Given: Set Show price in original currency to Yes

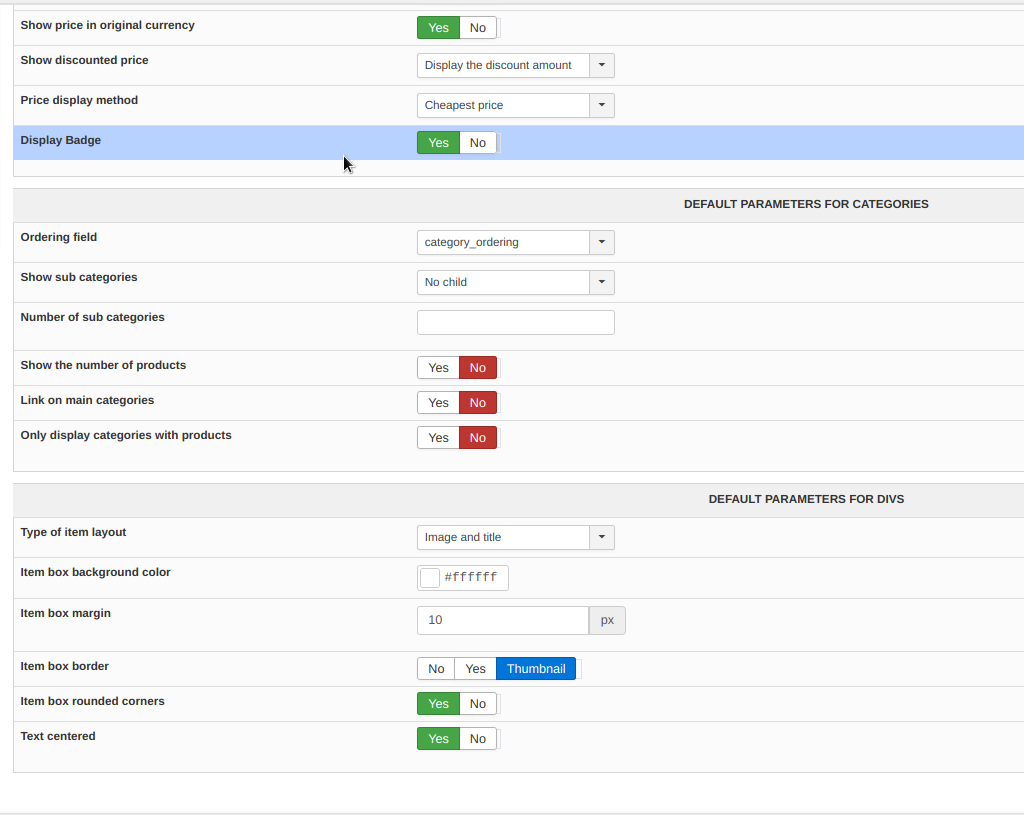Looking at the screenshot, I should [438, 27].
